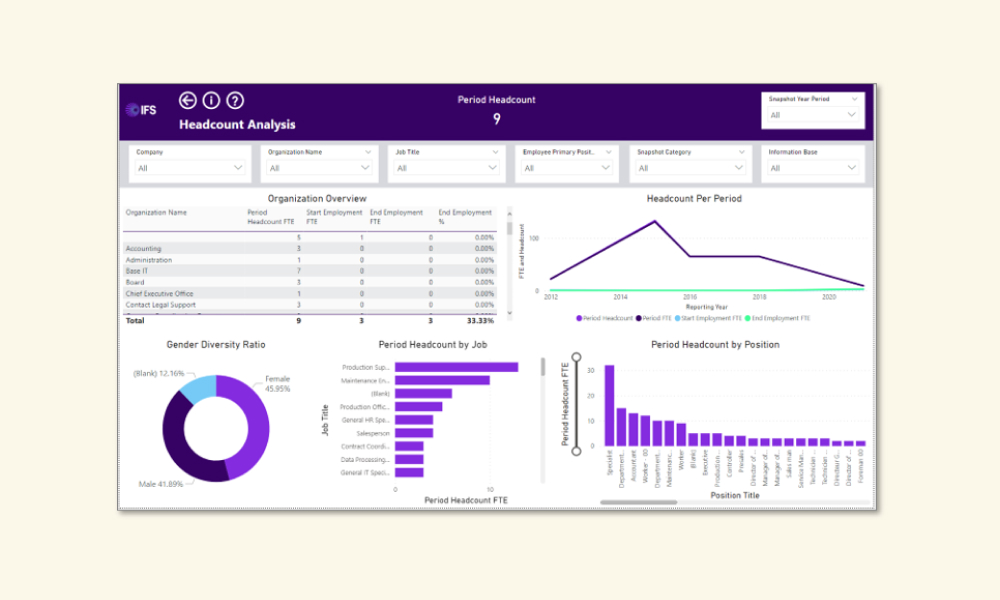
Task: Click Organization Overview table scroll down arrow
Action: click(x=509, y=313)
